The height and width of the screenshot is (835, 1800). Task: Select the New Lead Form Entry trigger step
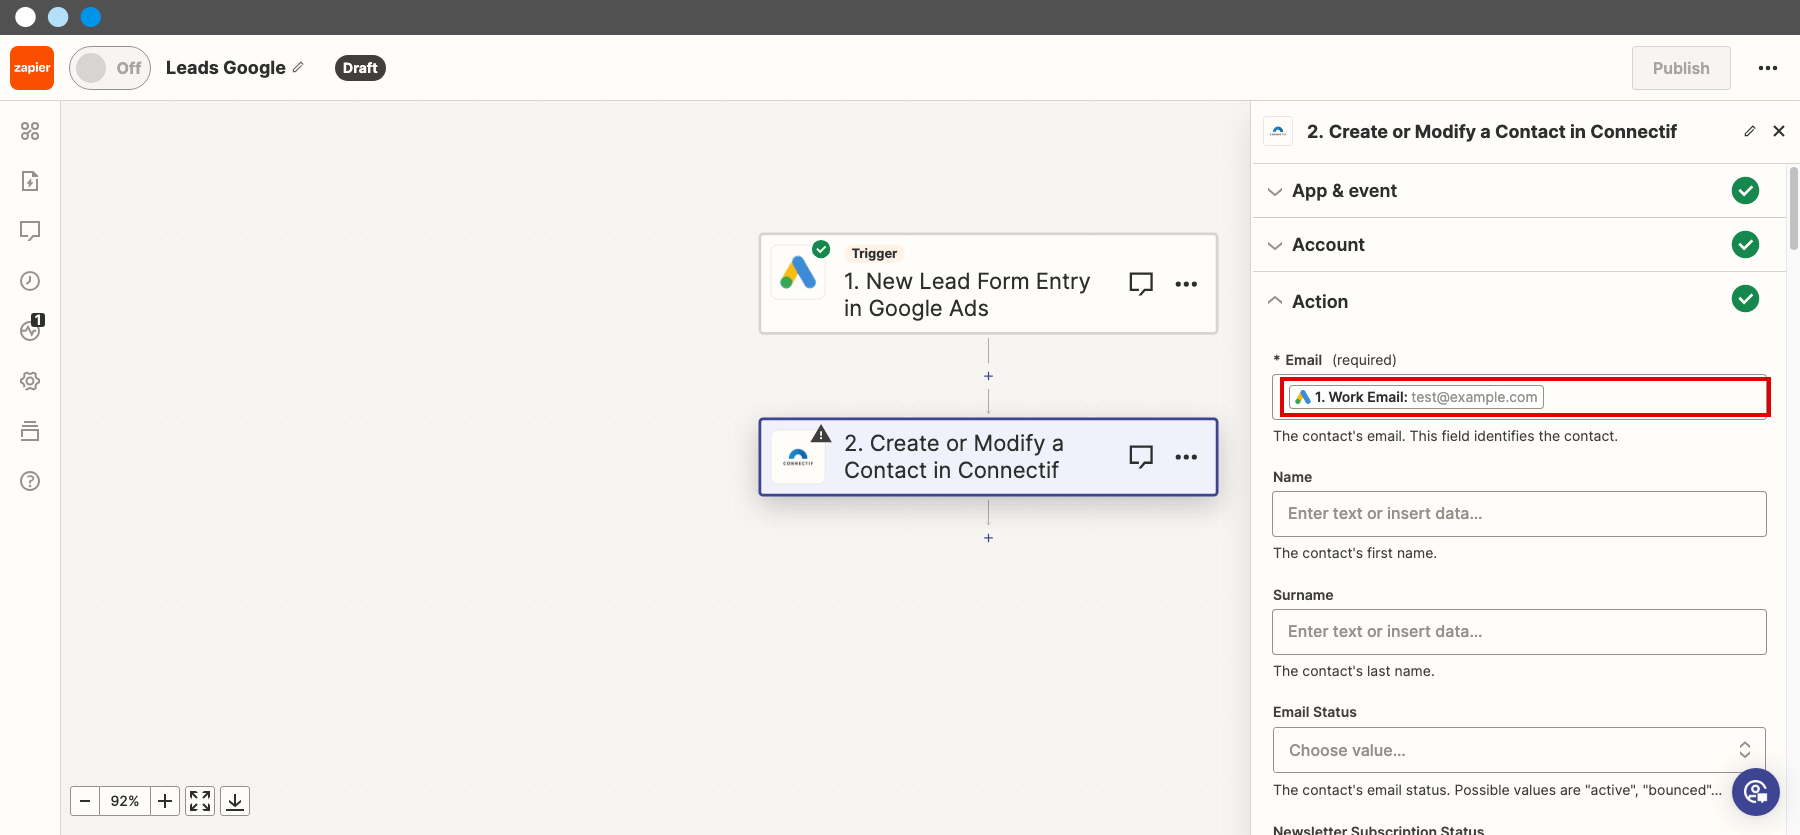[x=988, y=284]
